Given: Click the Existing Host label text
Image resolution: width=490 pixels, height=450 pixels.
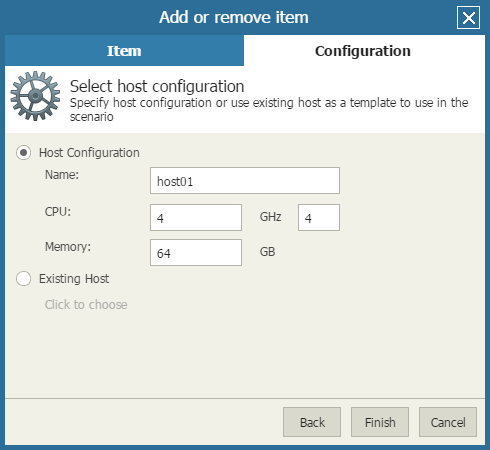Looking at the screenshot, I should pos(74,279).
